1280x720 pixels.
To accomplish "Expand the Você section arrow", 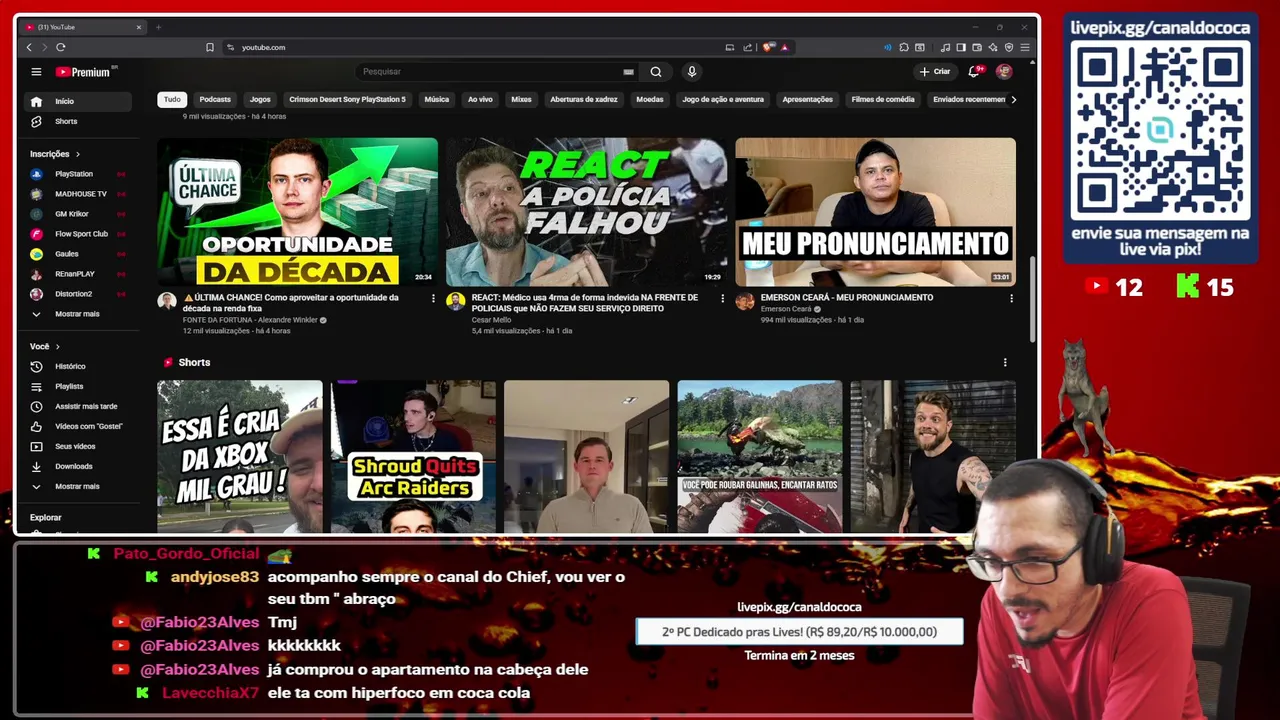I will tap(57, 346).
